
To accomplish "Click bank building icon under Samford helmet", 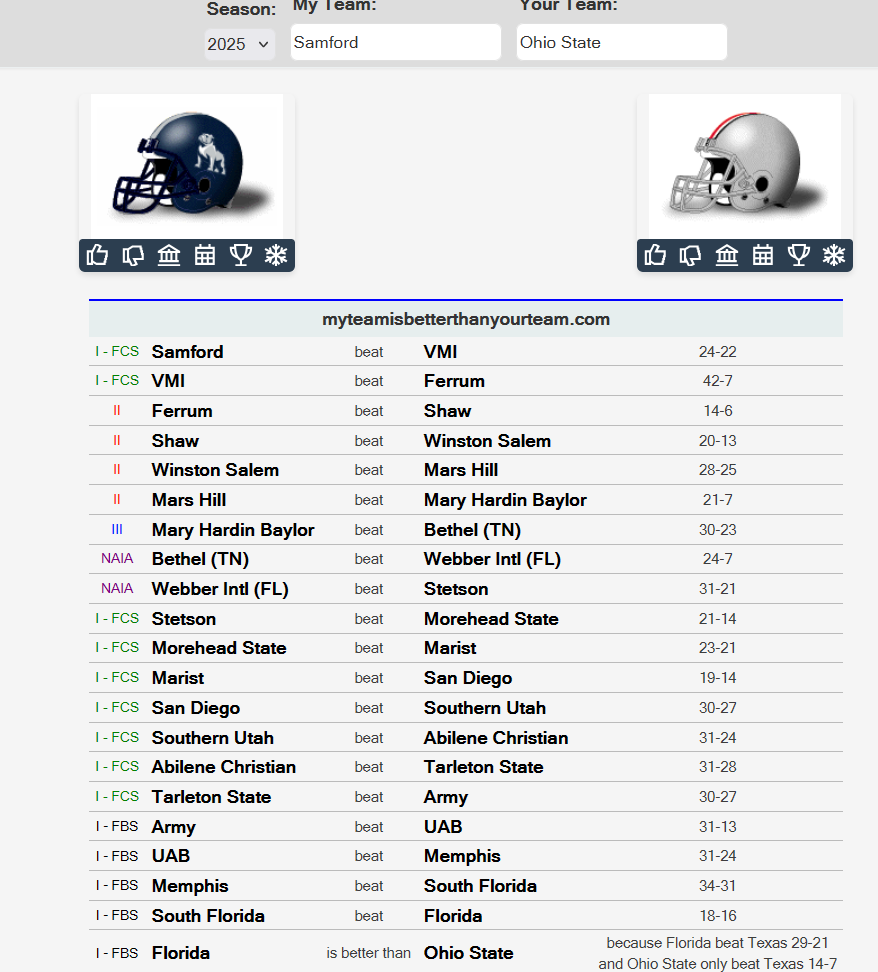I will (169, 255).
